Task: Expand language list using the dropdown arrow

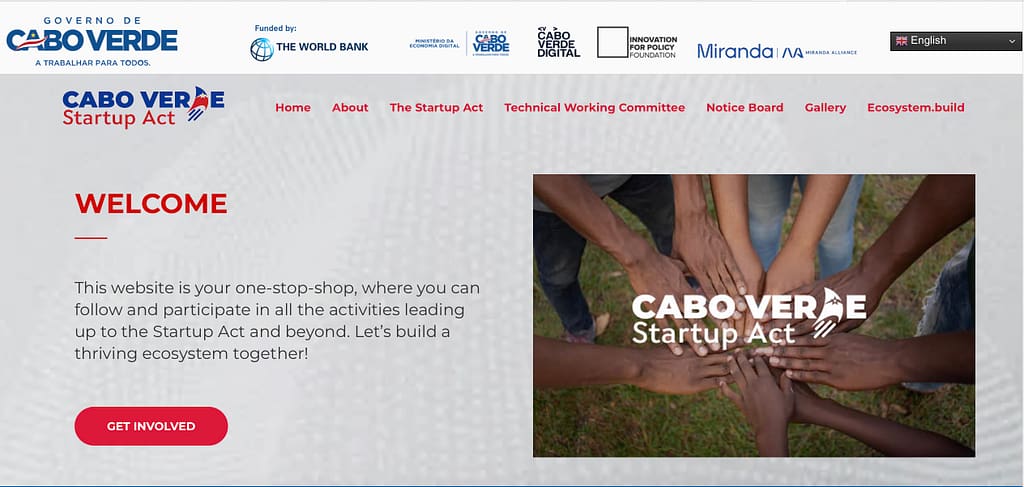Action: [1012, 41]
